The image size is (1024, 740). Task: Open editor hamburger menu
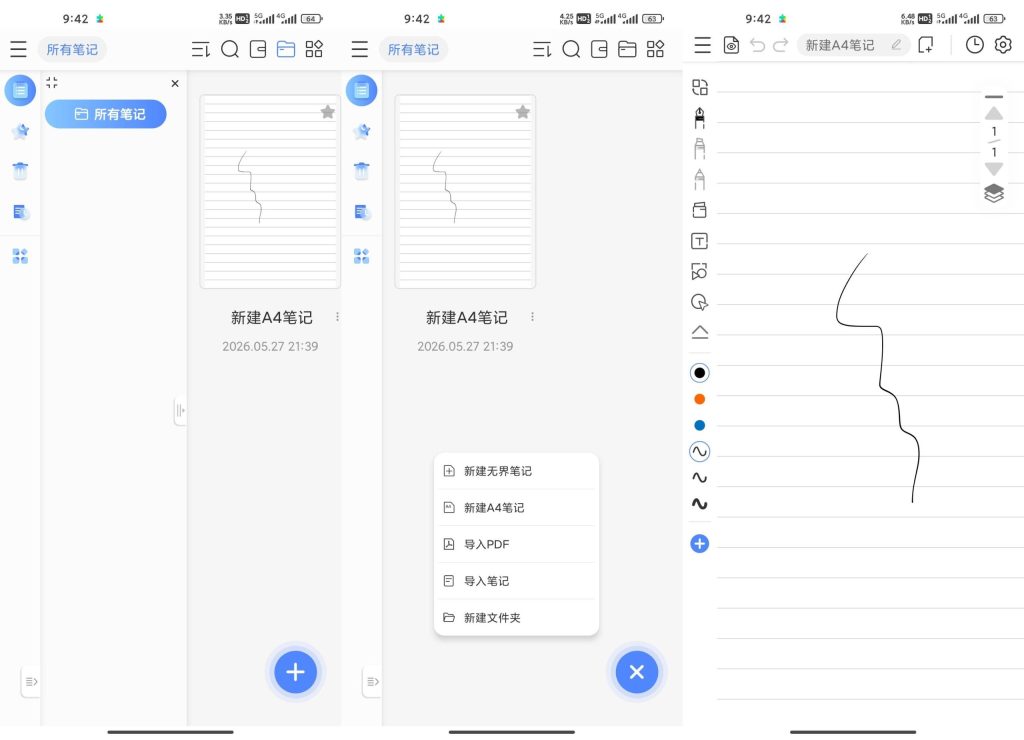coord(703,45)
